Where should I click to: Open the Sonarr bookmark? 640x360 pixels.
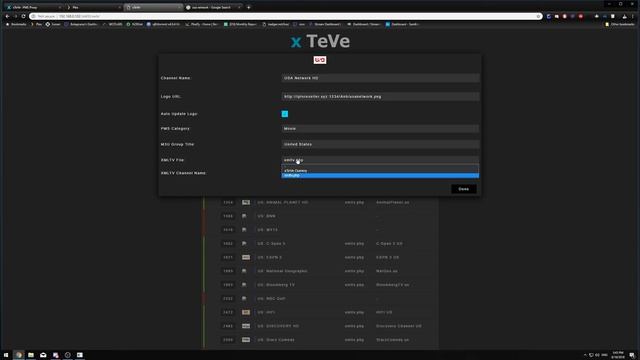coord(53,24)
